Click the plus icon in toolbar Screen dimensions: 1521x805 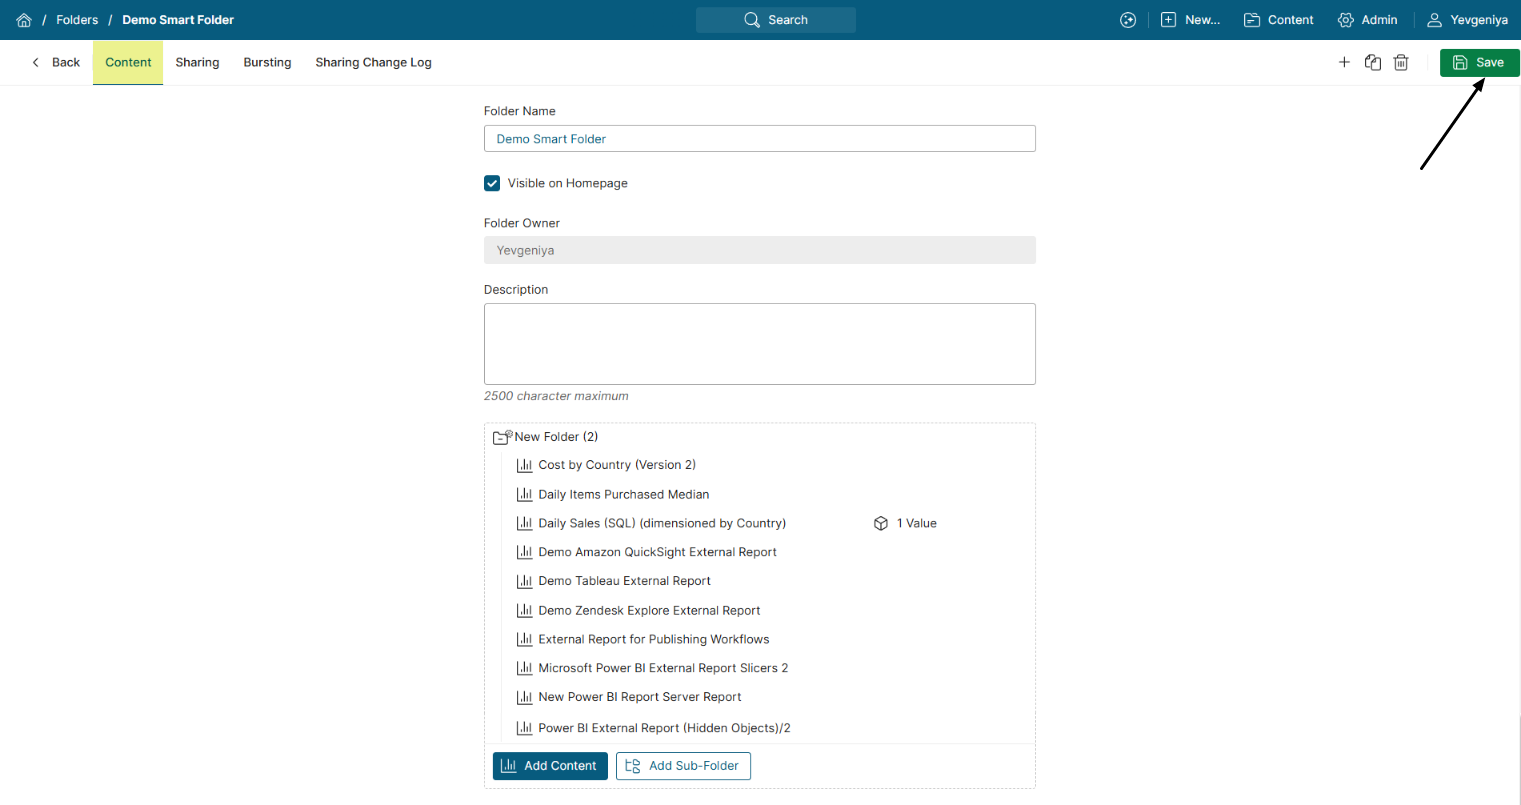1344,62
